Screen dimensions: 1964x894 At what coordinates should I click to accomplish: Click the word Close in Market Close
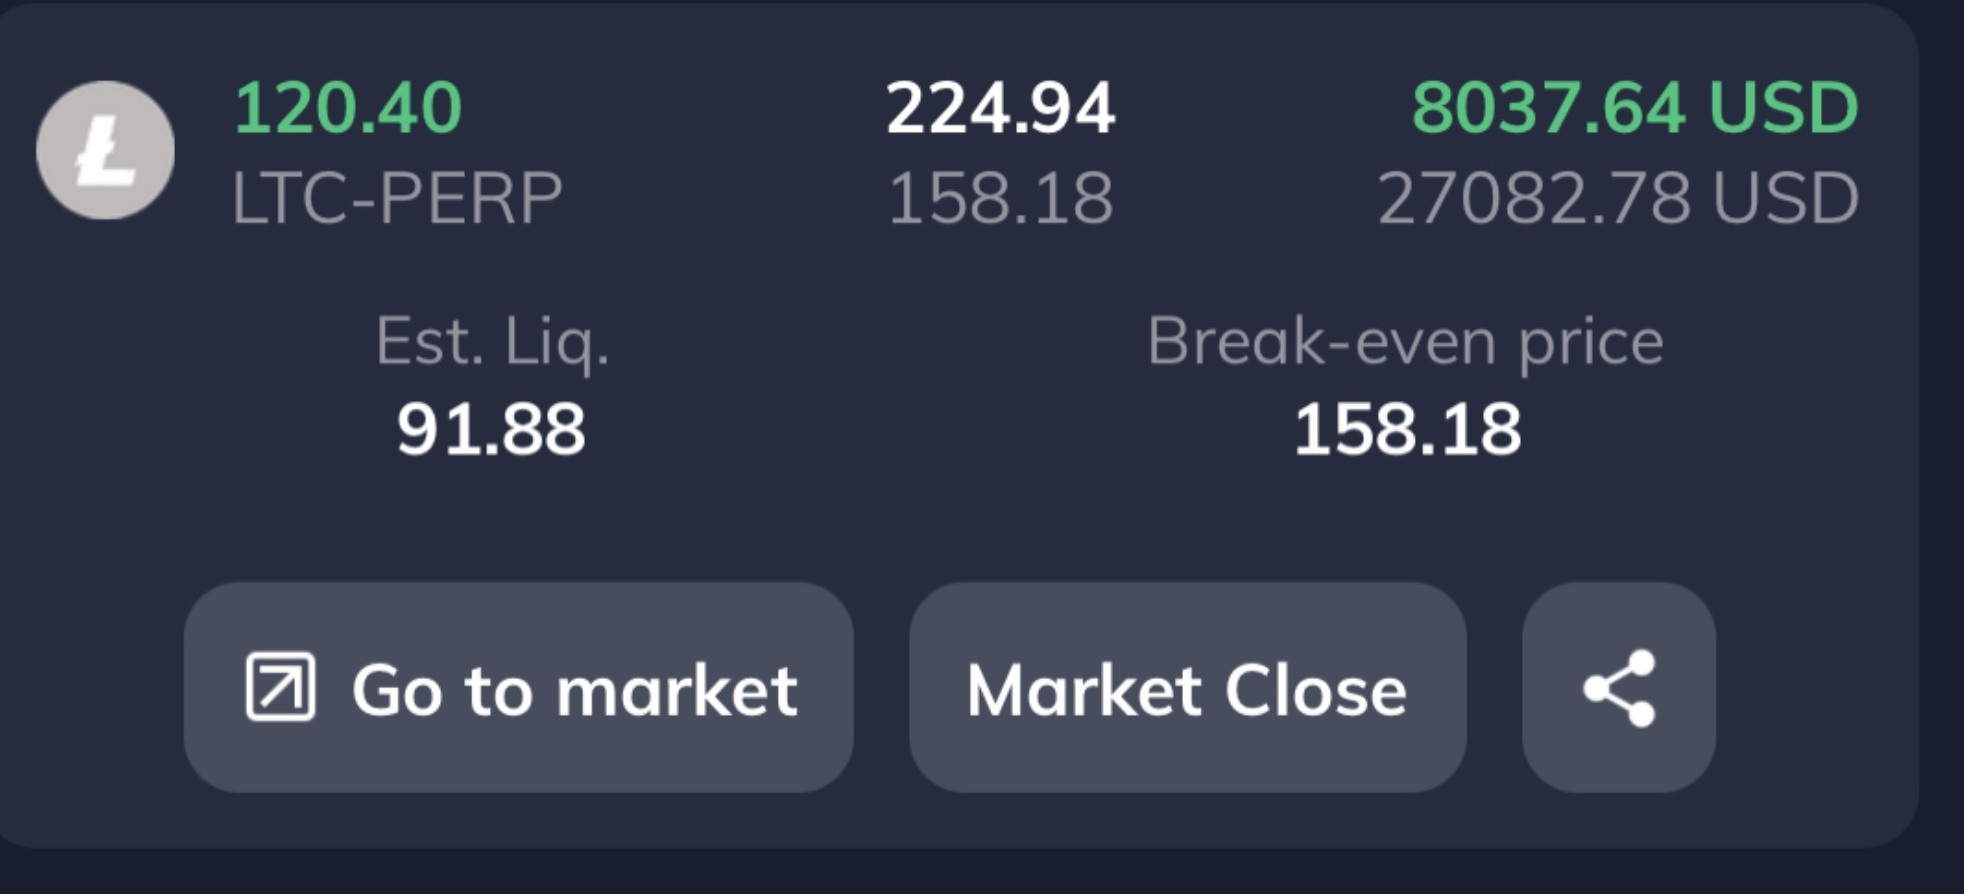1315,690
